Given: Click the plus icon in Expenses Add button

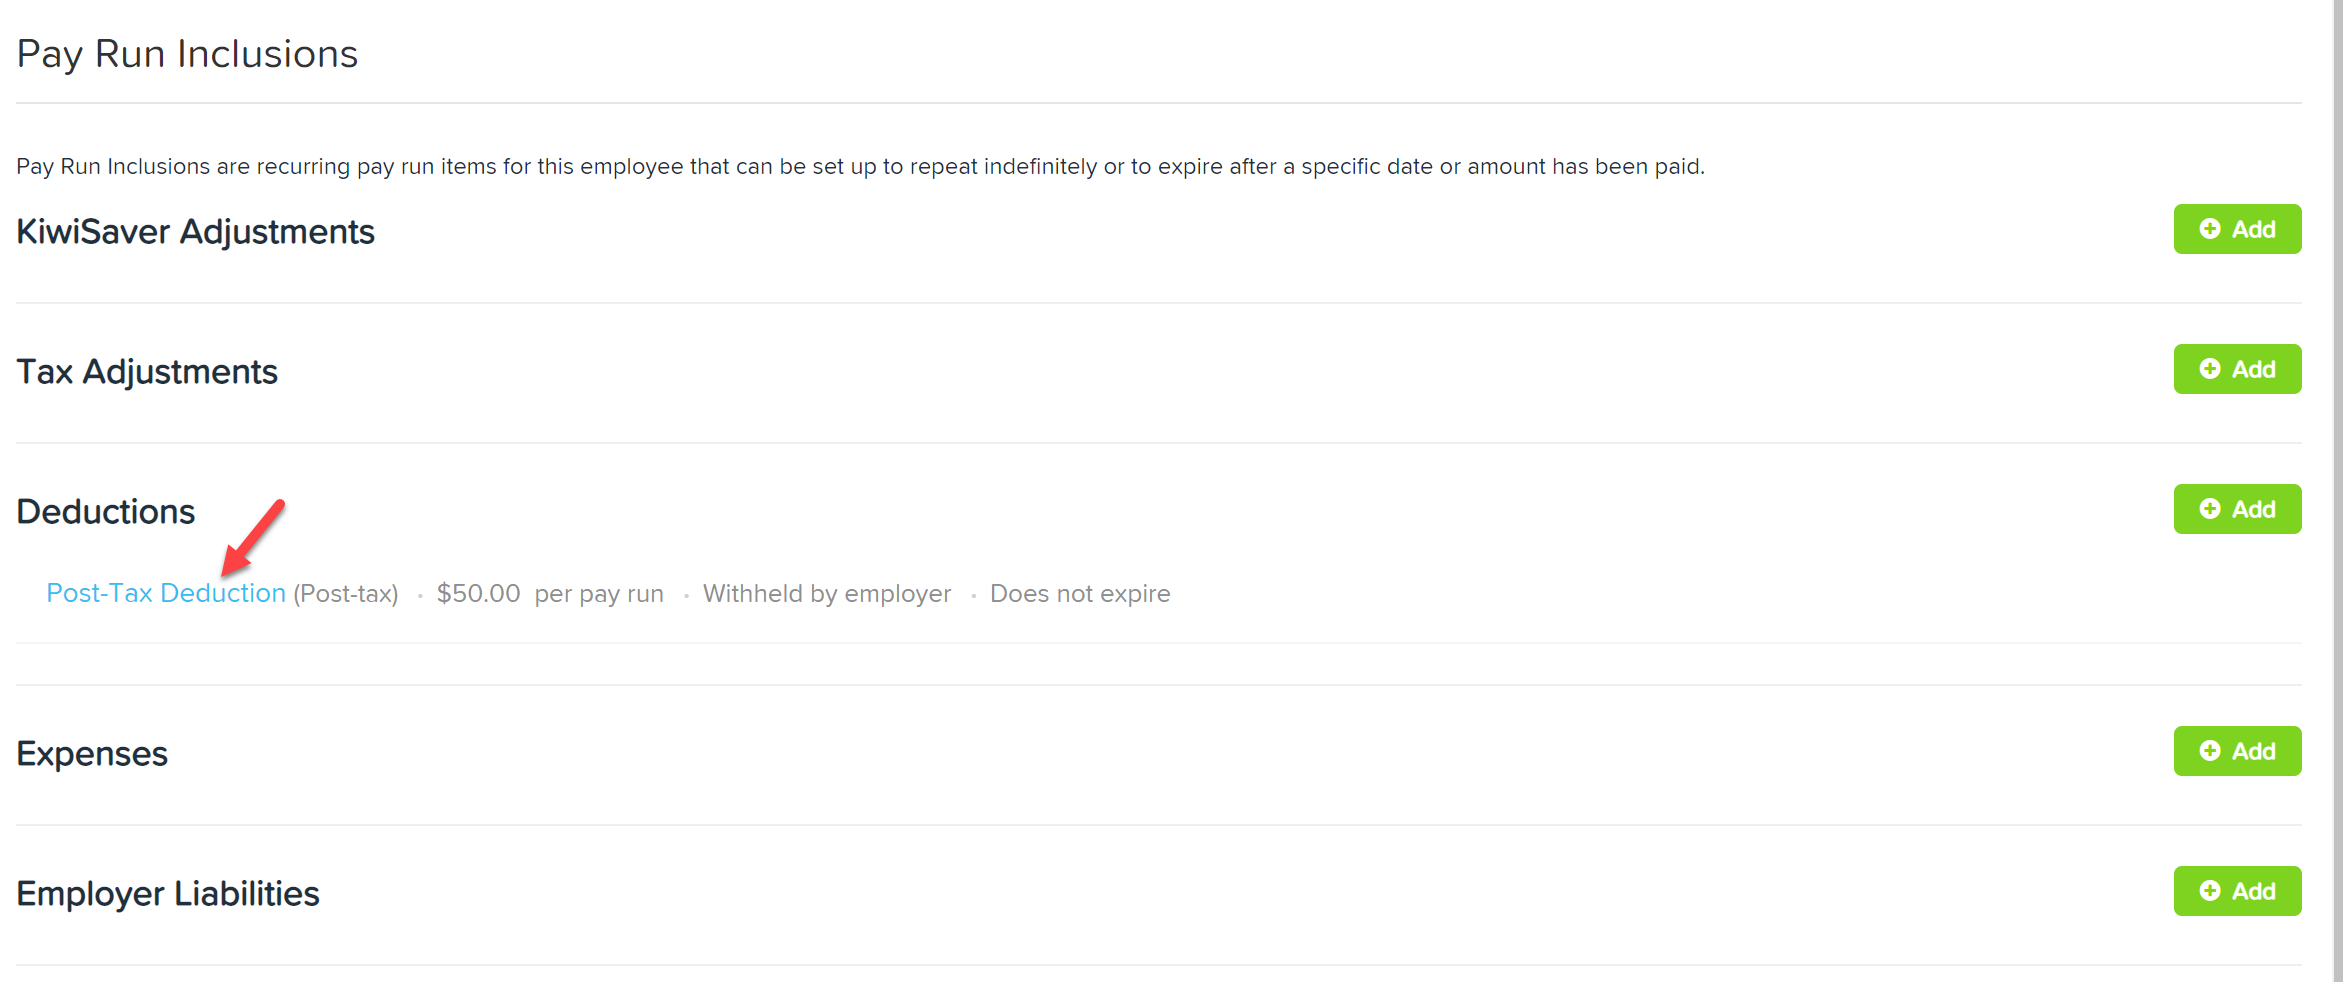Looking at the screenshot, I should coord(2210,751).
